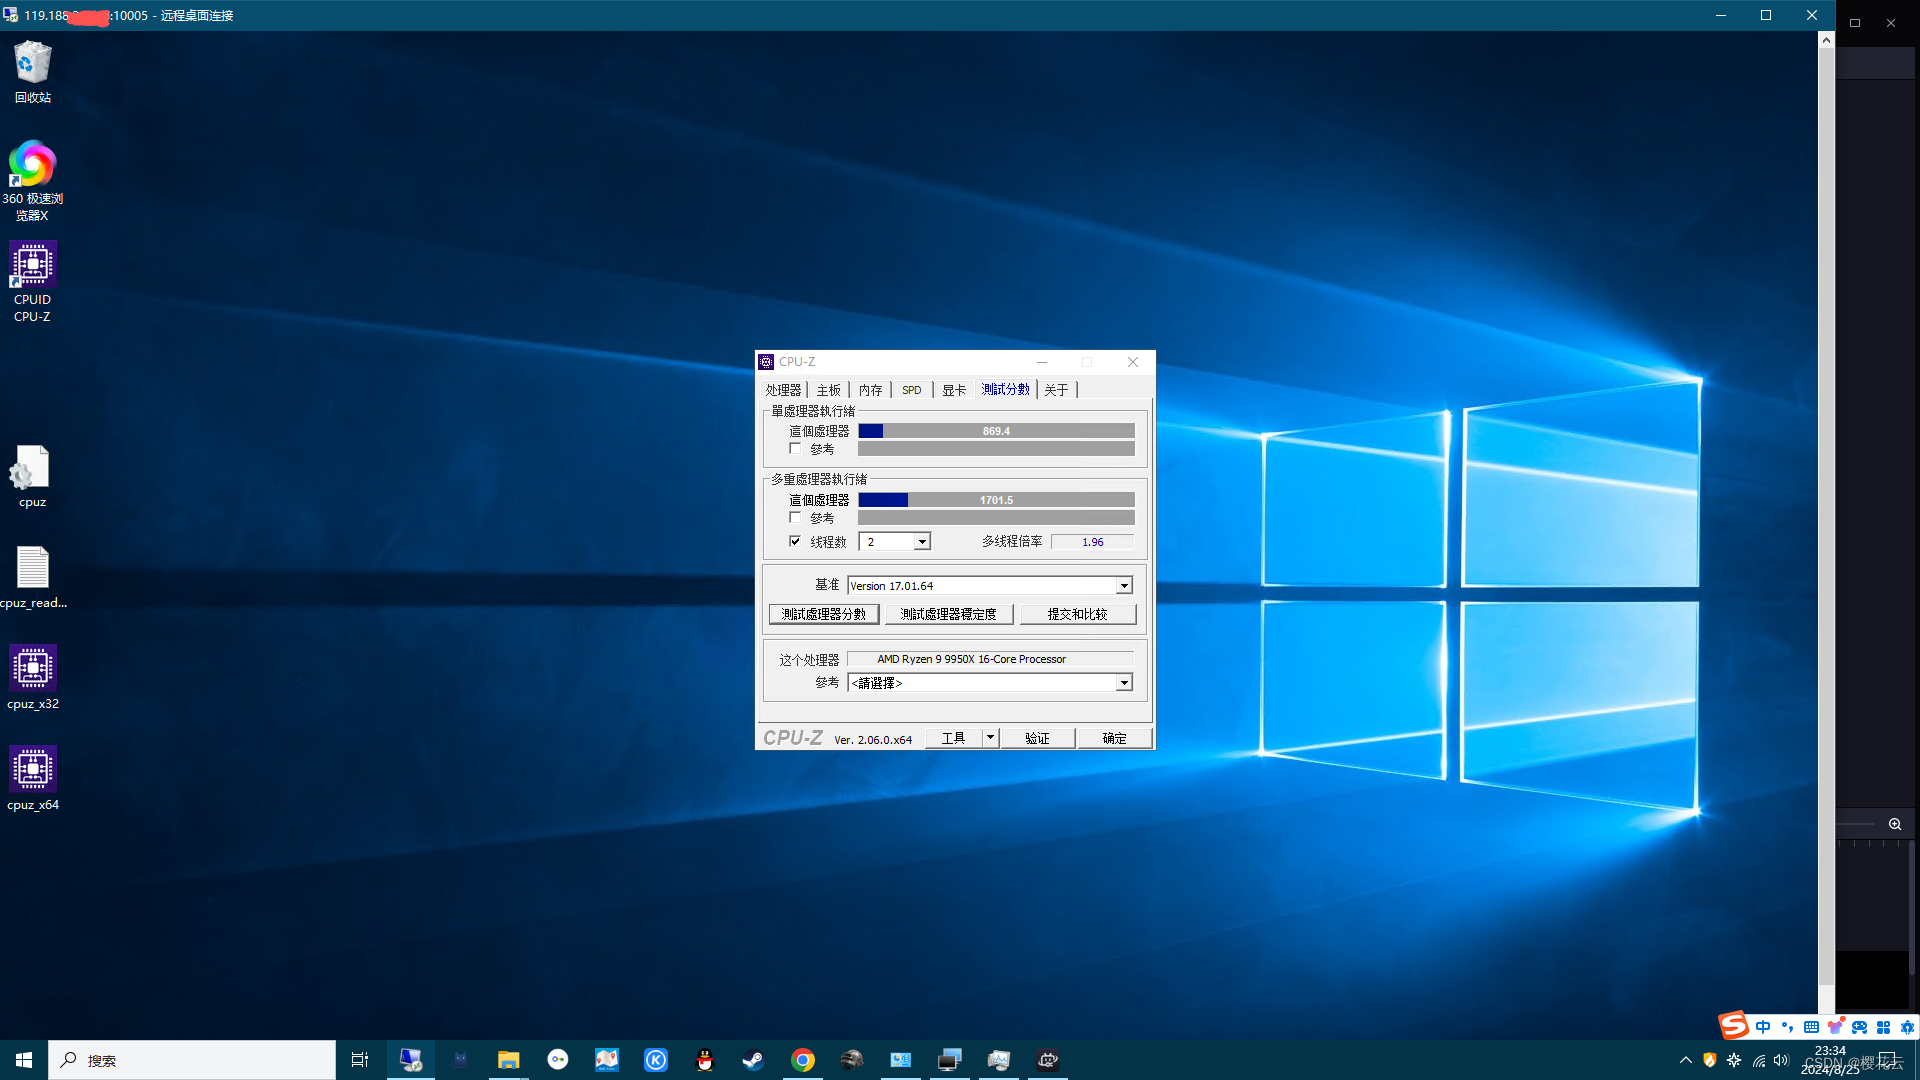Switch to the 处理器 tab
Viewport: 1920px width, 1080px height.
pos(783,390)
